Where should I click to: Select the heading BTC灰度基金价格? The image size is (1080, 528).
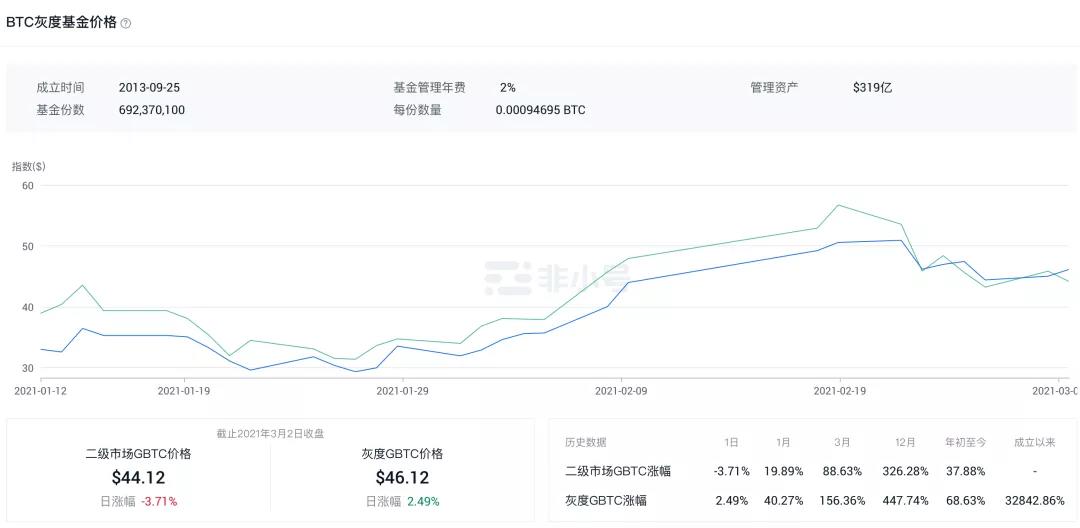pyautogui.click(x=61, y=22)
